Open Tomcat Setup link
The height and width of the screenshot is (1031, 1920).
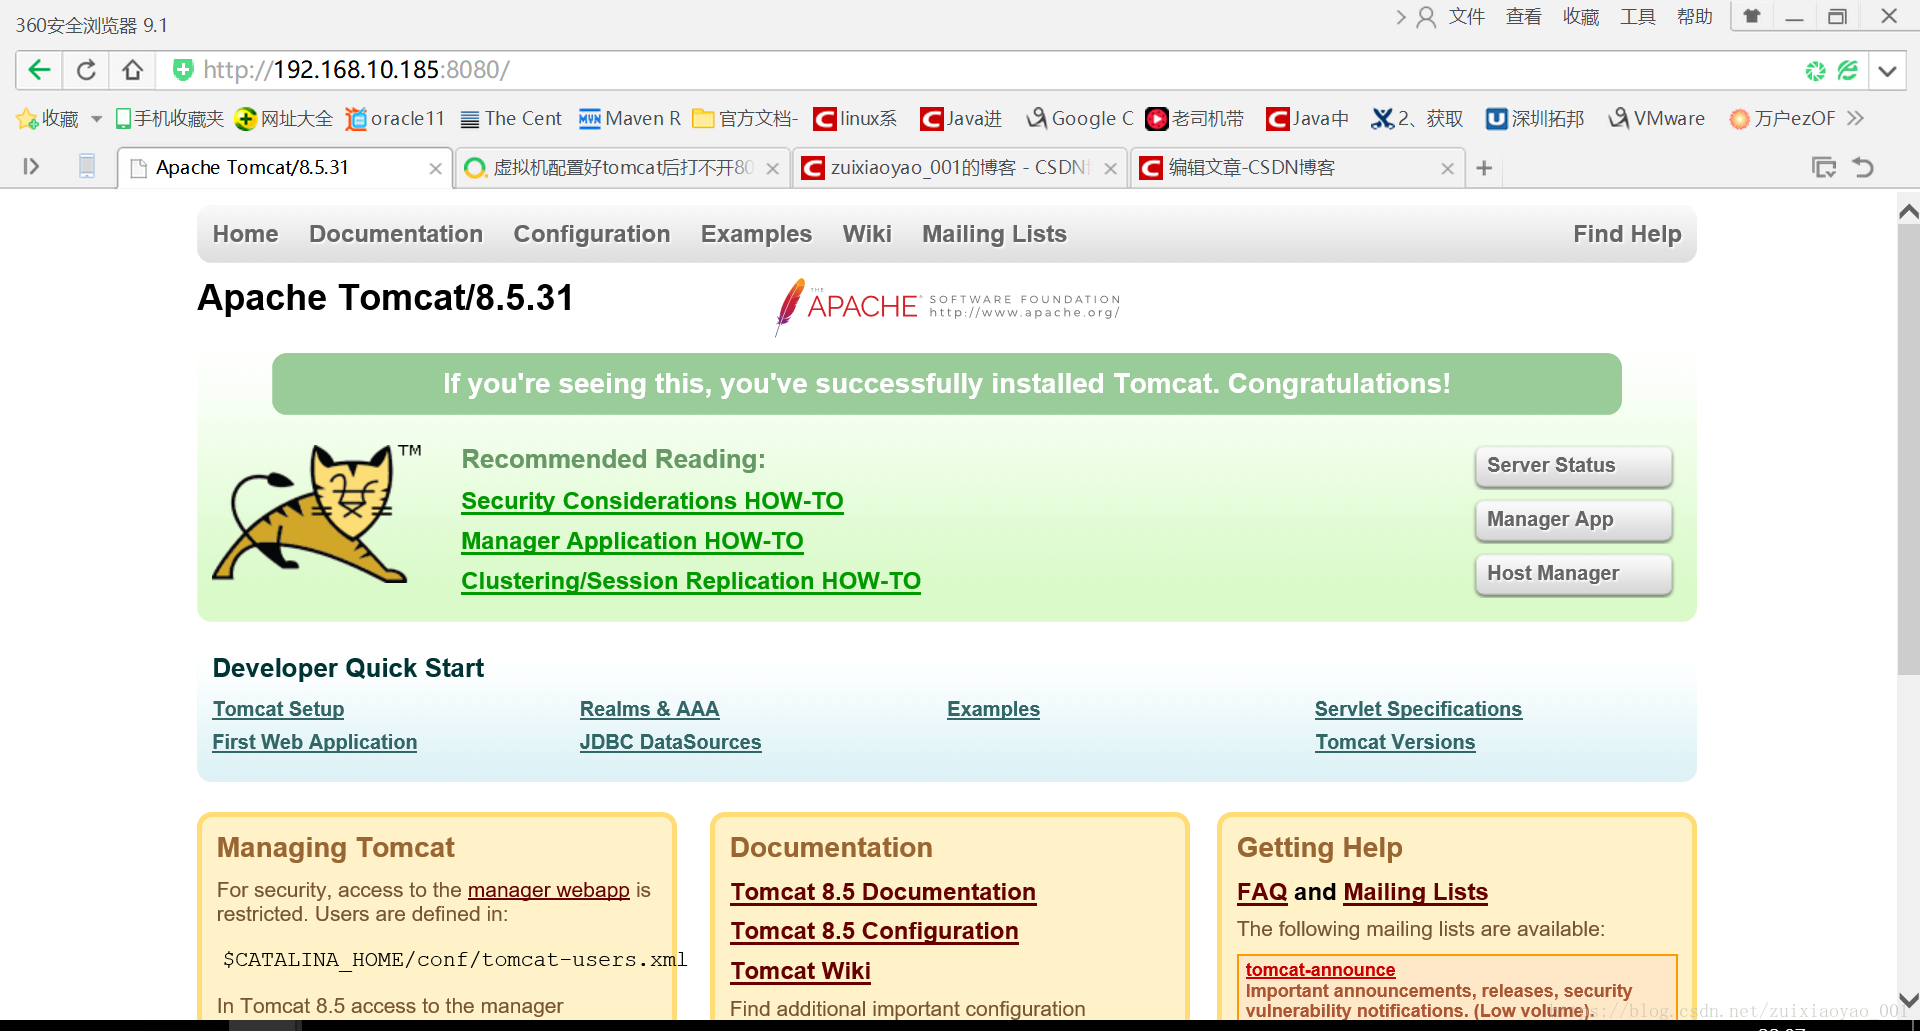278,709
